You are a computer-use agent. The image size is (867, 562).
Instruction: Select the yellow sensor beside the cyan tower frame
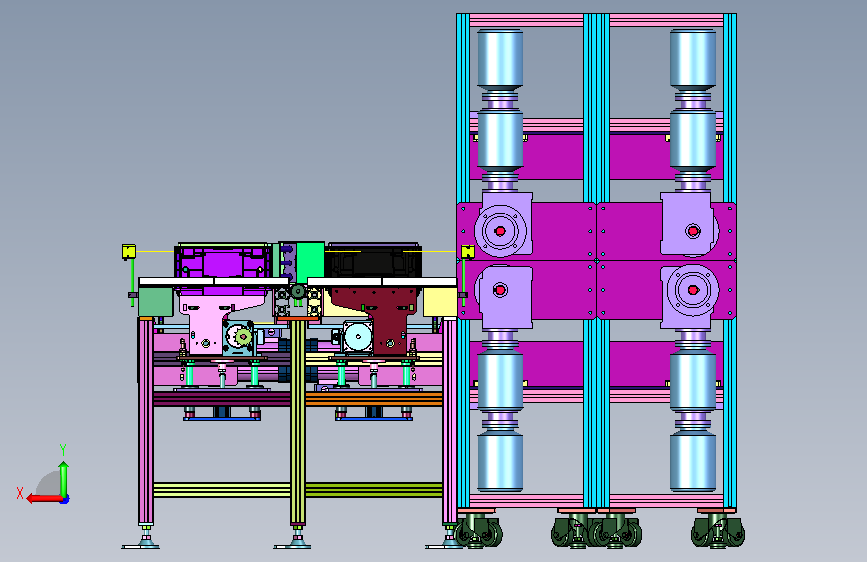click(468, 252)
